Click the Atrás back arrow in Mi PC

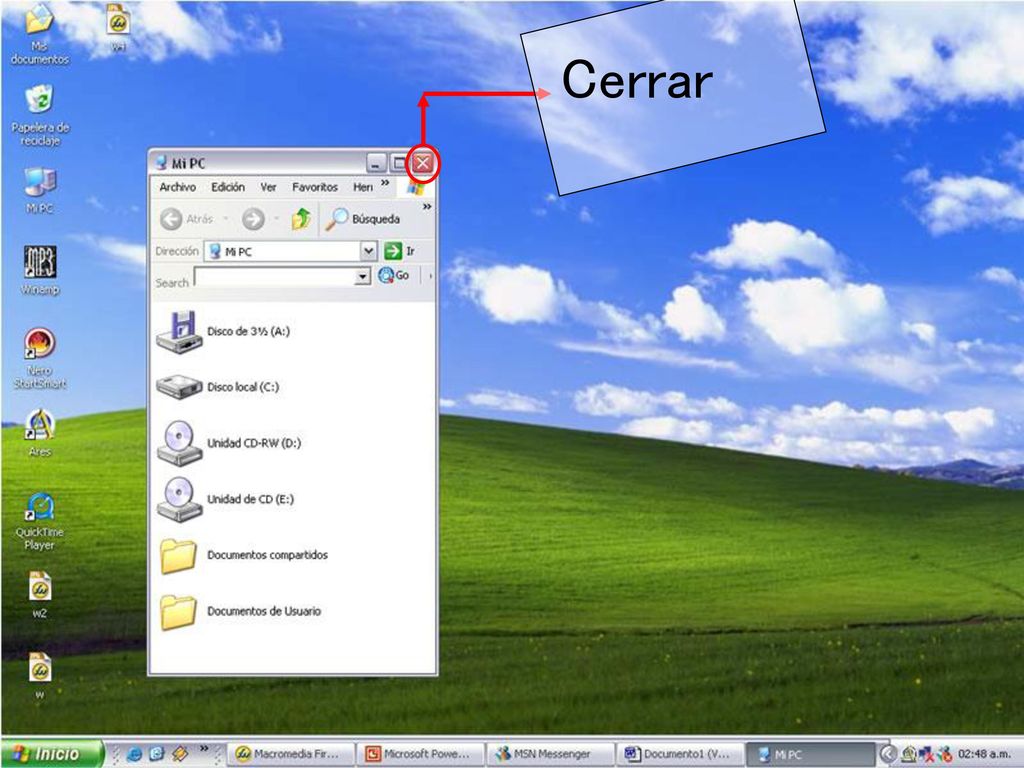[x=186, y=219]
